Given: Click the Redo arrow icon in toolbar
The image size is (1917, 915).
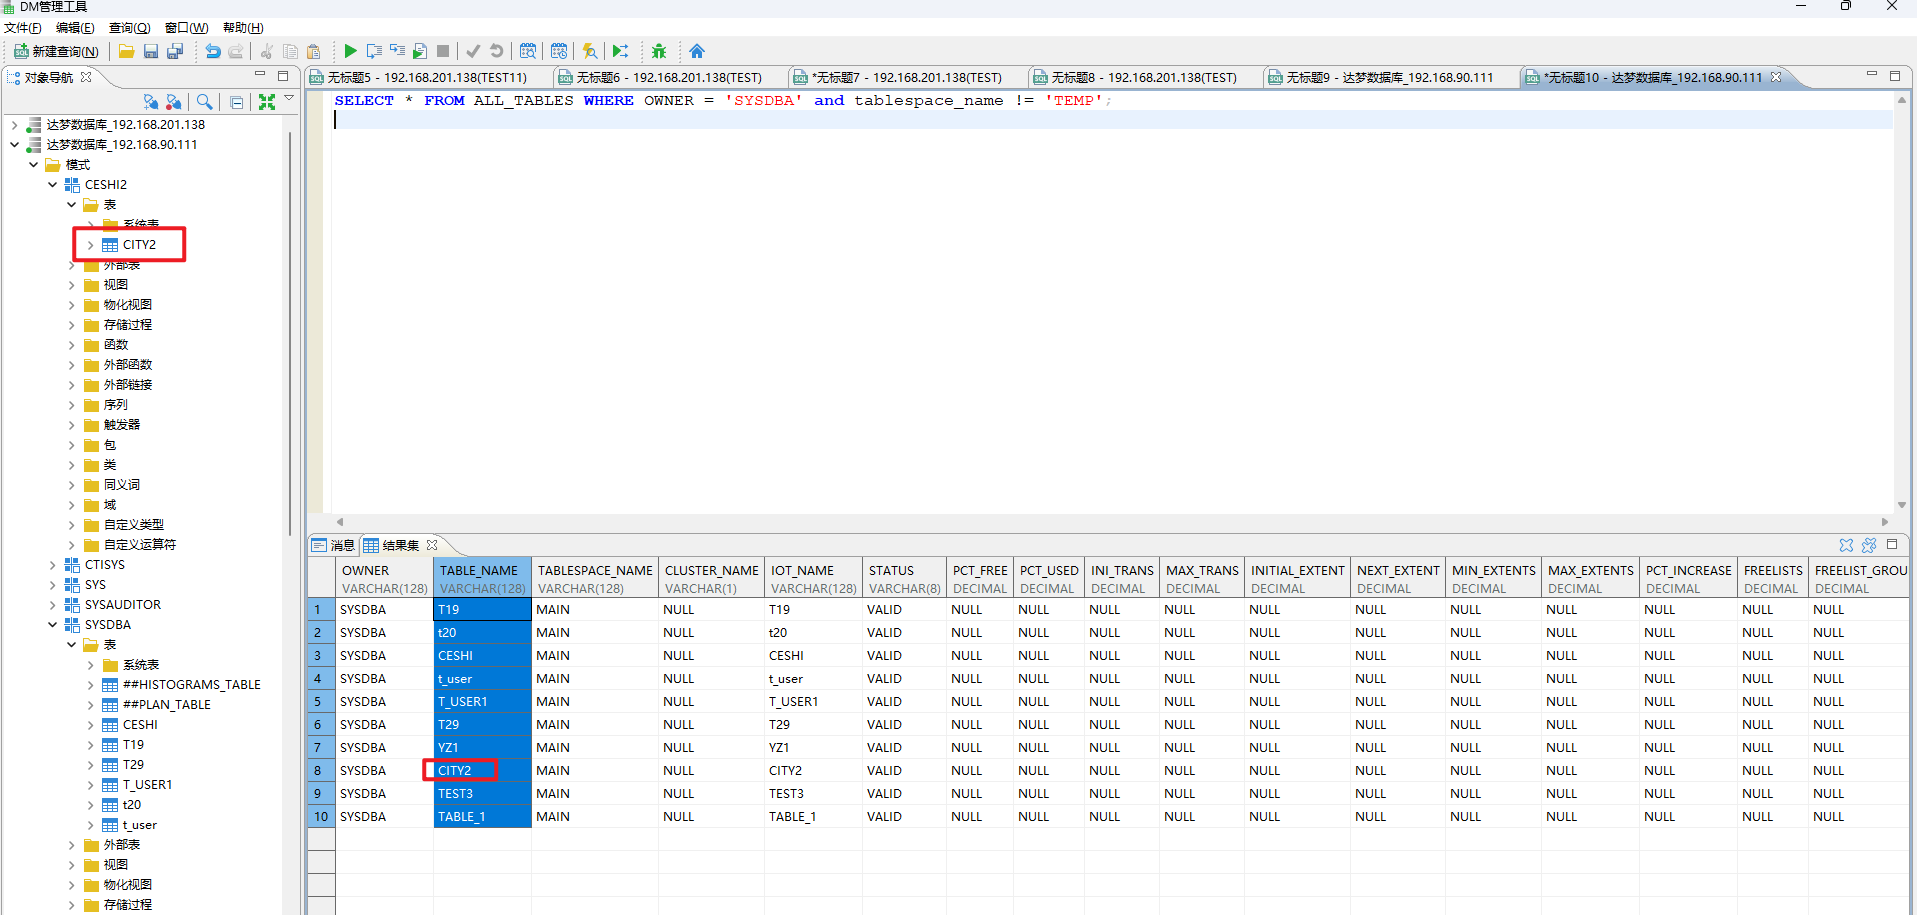Looking at the screenshot, I should click(236, 51).
